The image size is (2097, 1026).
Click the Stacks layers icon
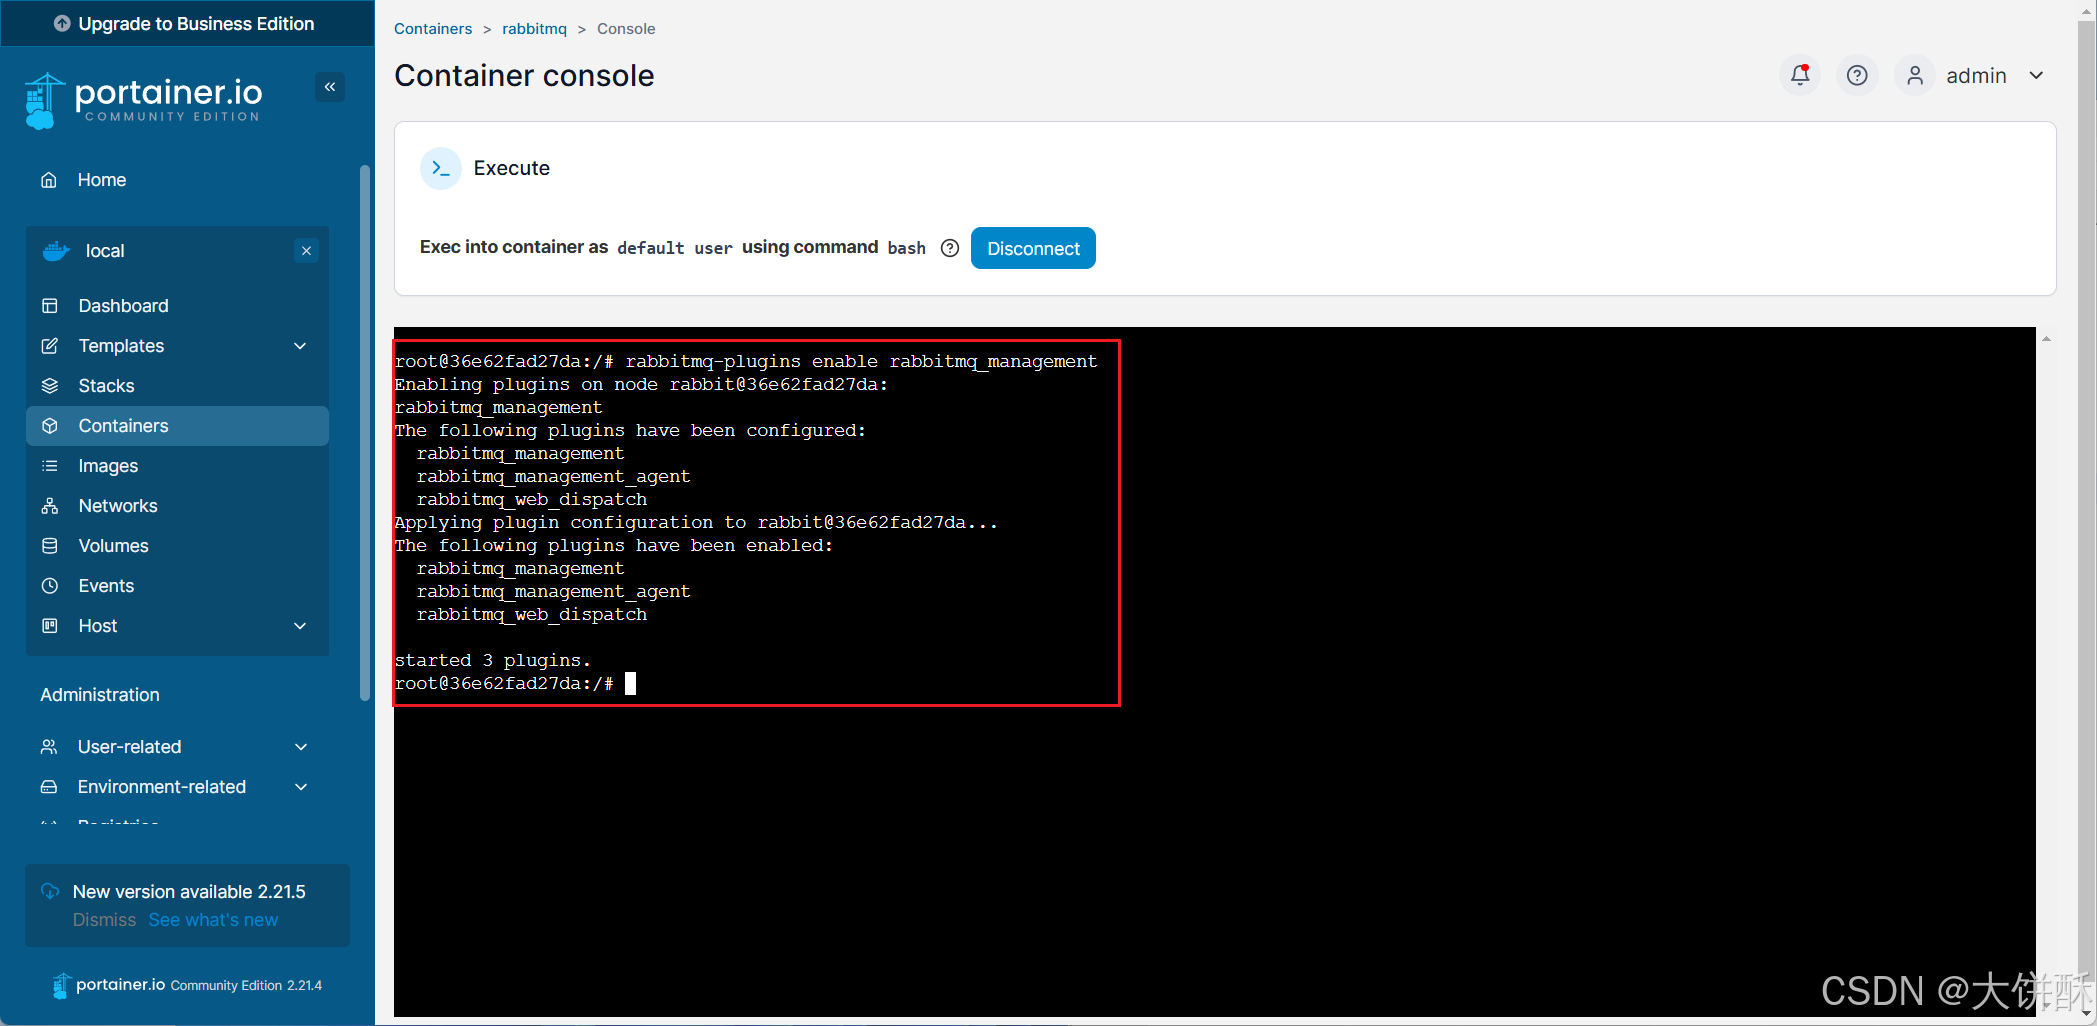[50, 386]
